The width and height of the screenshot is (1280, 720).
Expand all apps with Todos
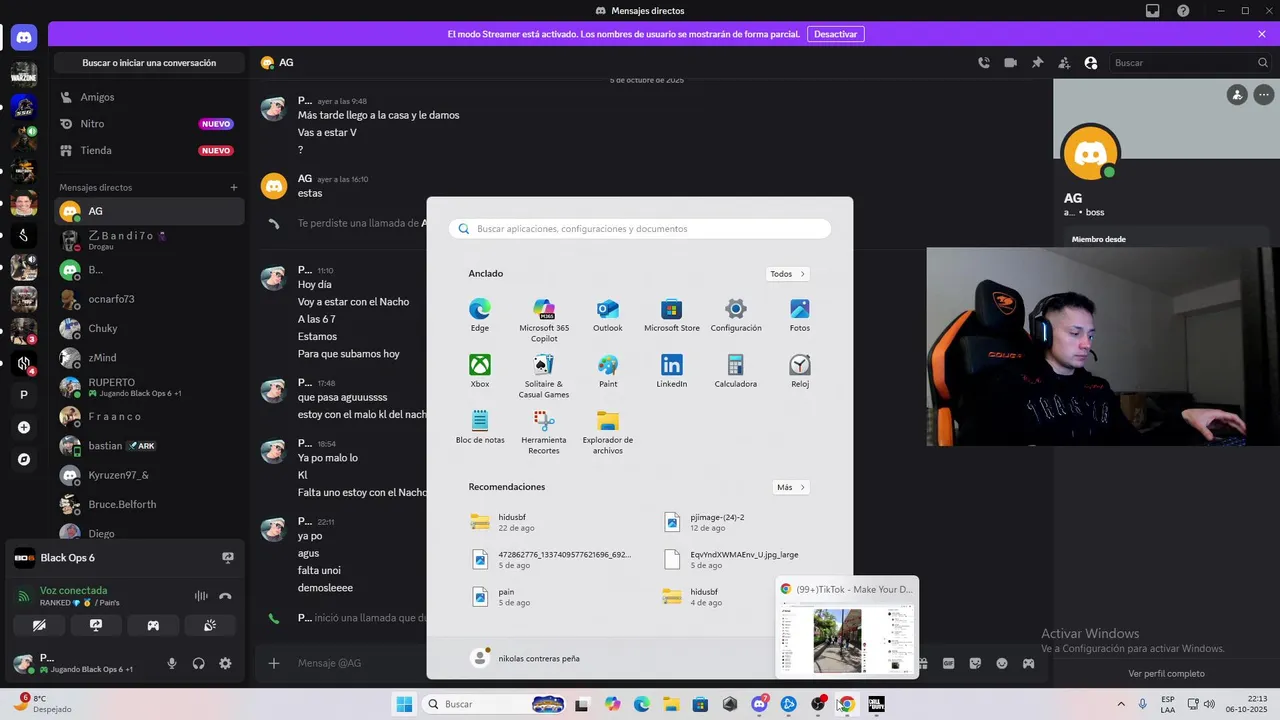point(788,274)
